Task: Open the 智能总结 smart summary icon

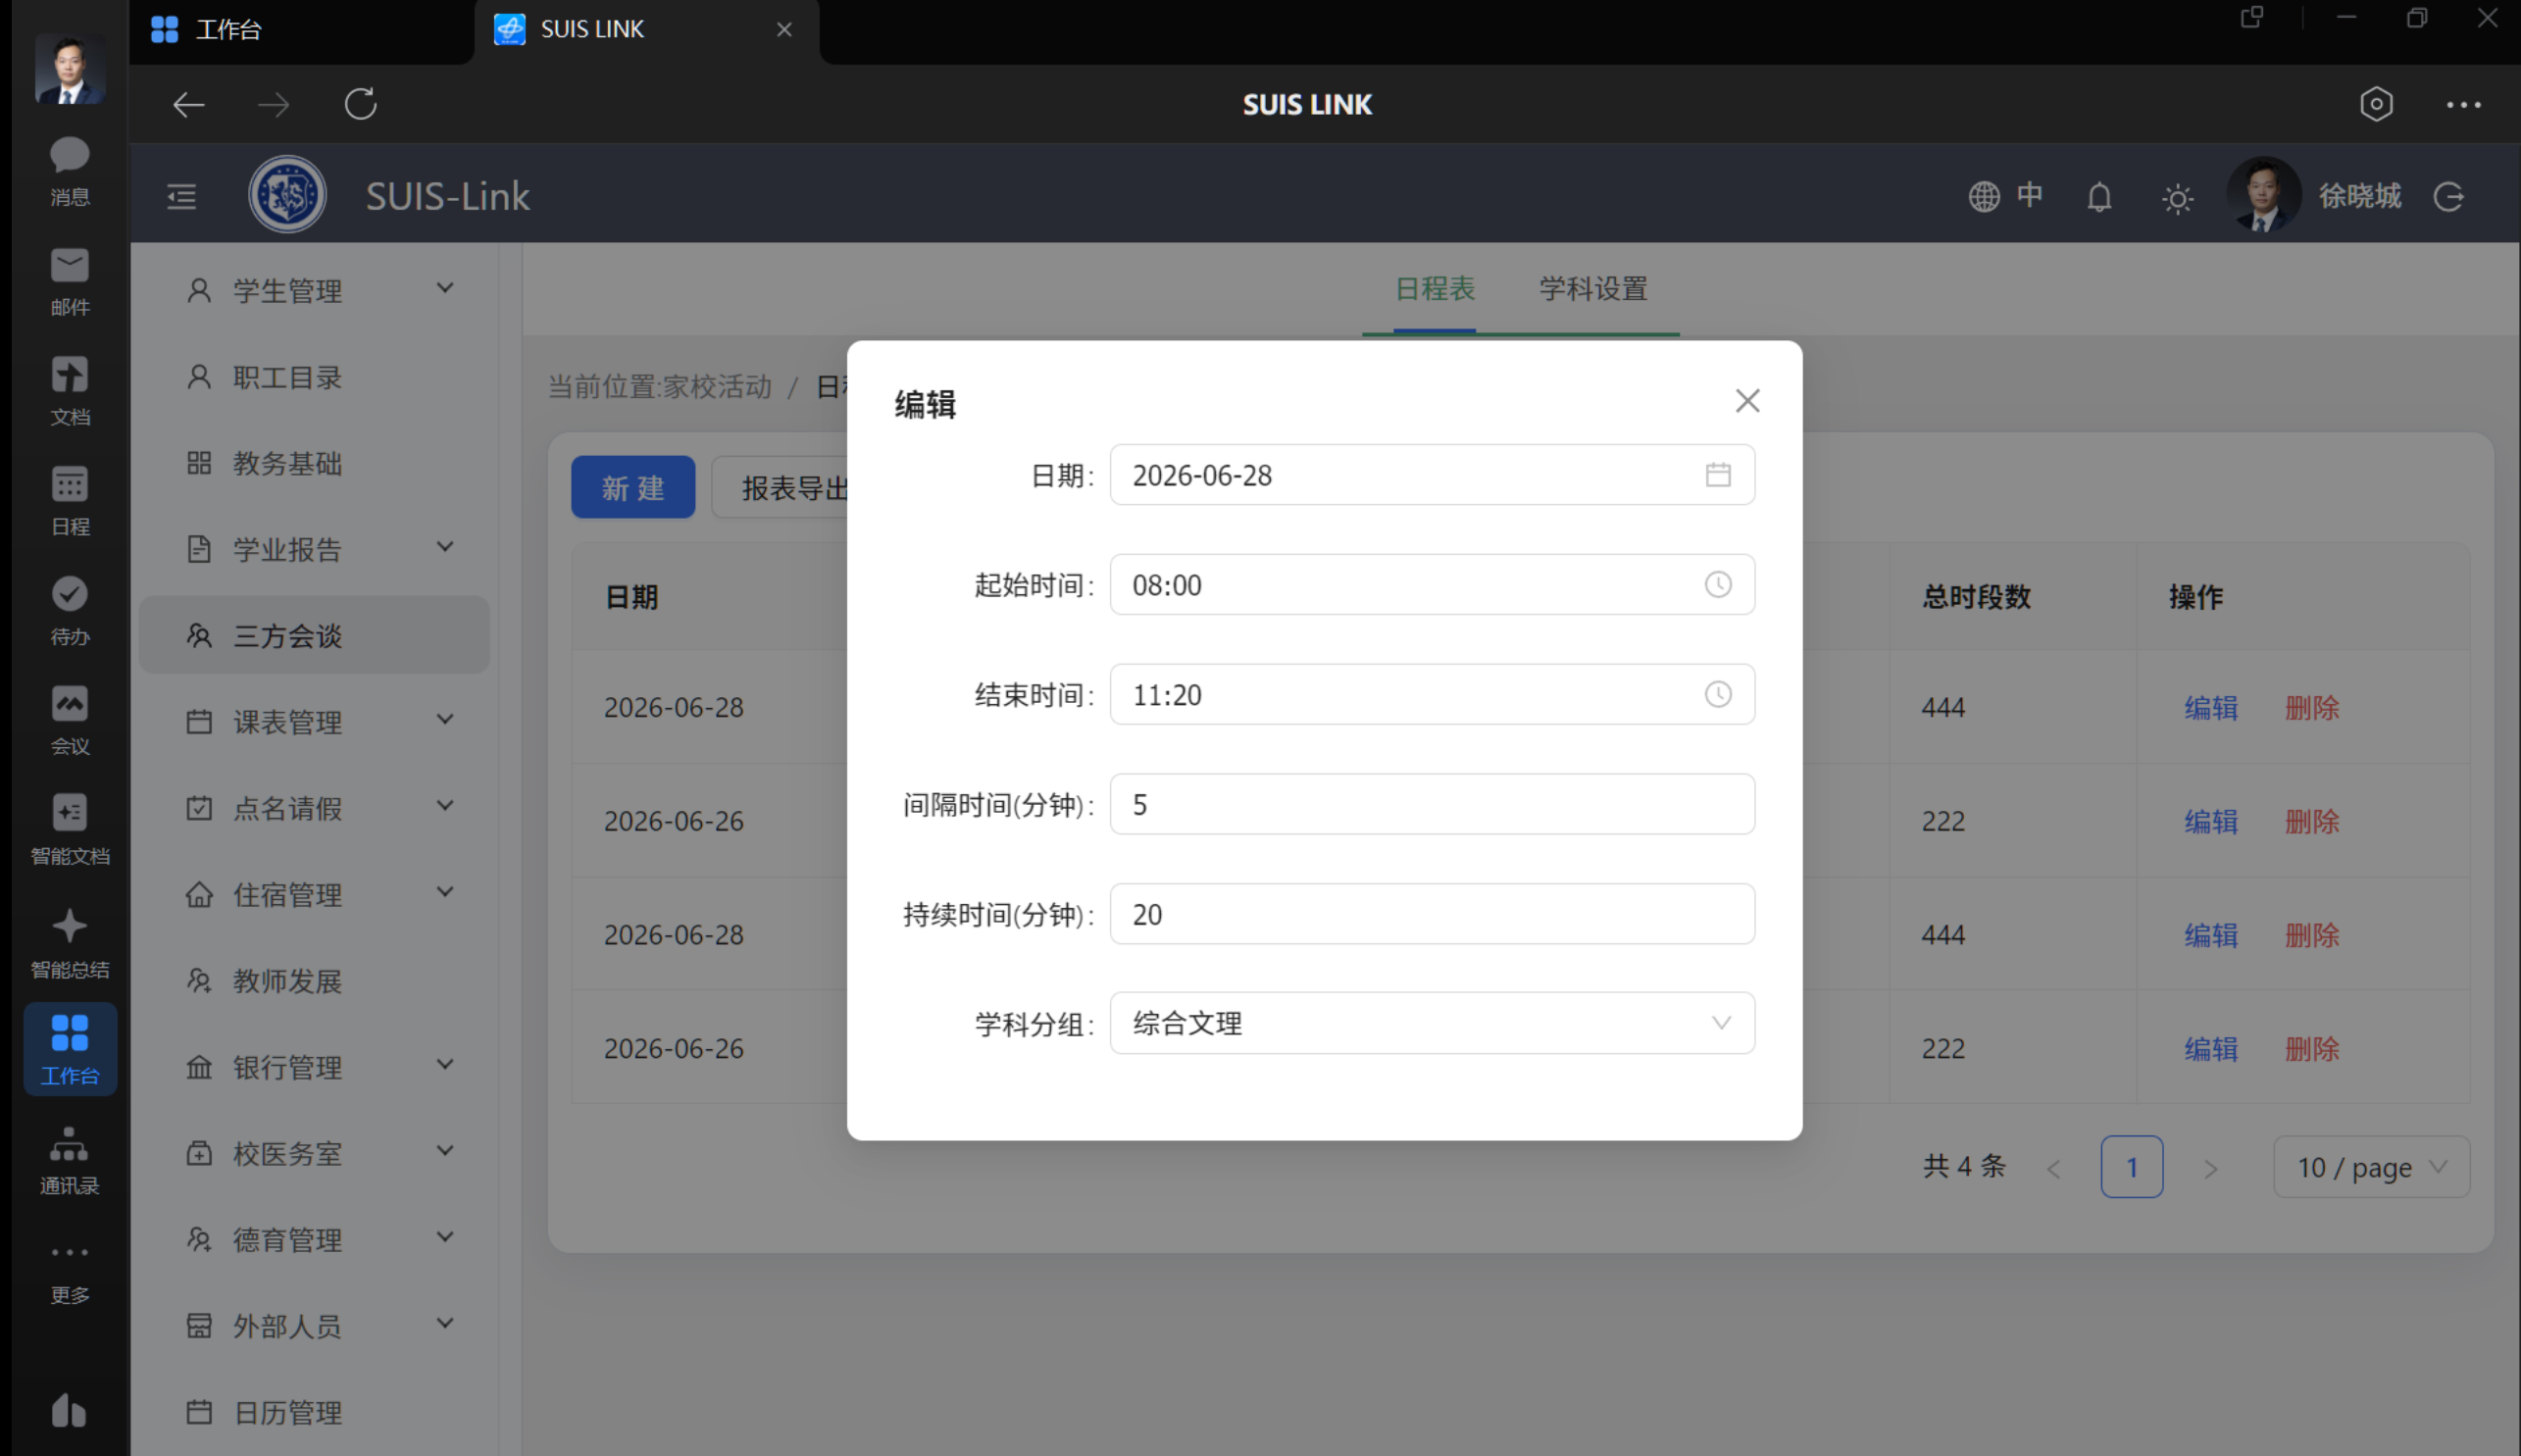Action: coord(70,943)
